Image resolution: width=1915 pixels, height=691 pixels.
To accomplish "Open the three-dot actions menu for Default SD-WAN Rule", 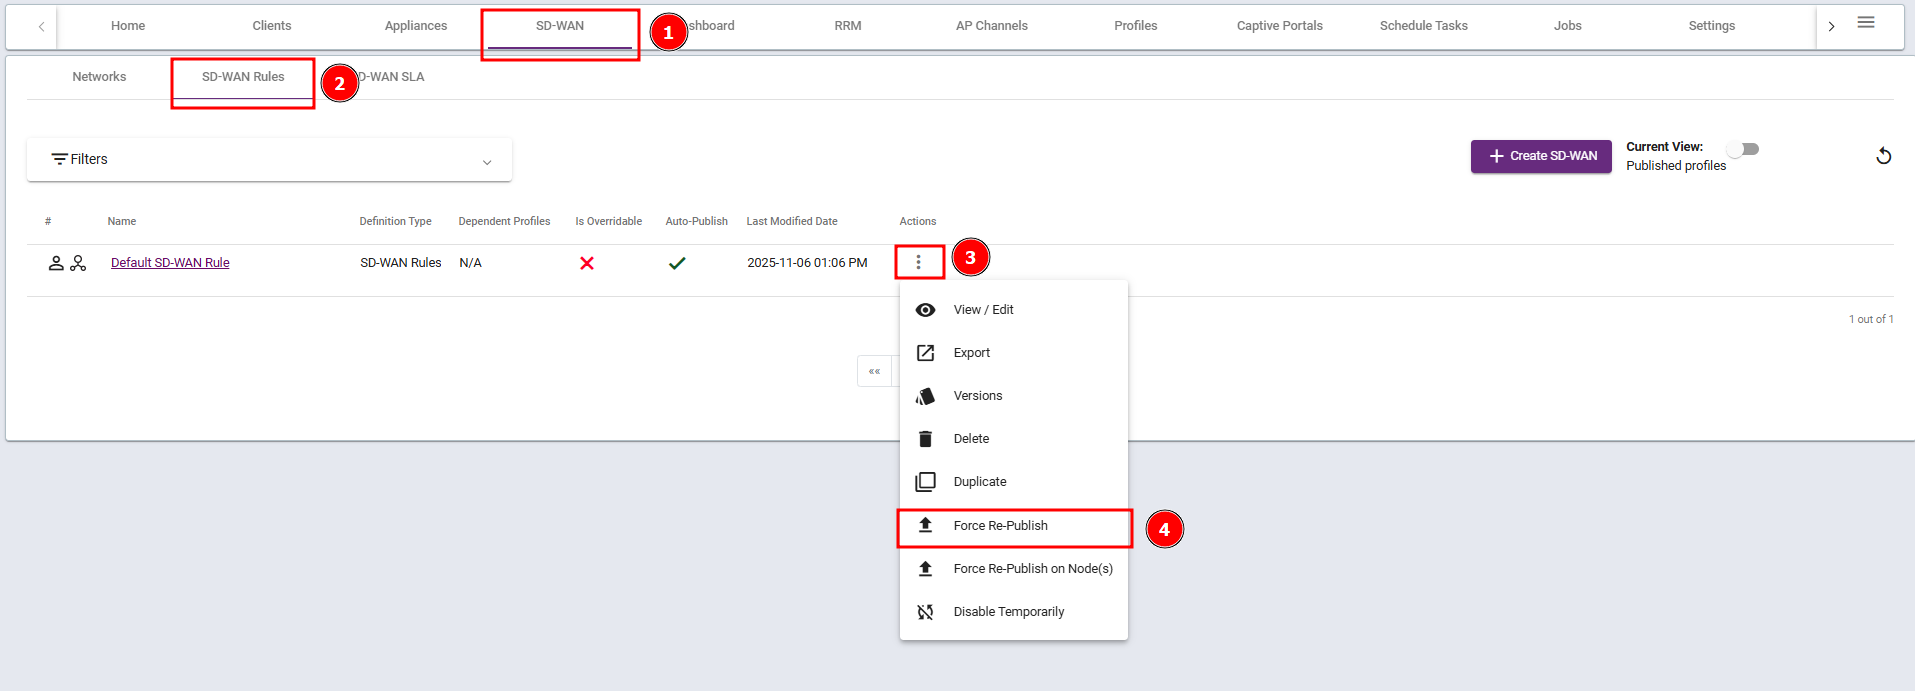I will (x=918, y=262).
